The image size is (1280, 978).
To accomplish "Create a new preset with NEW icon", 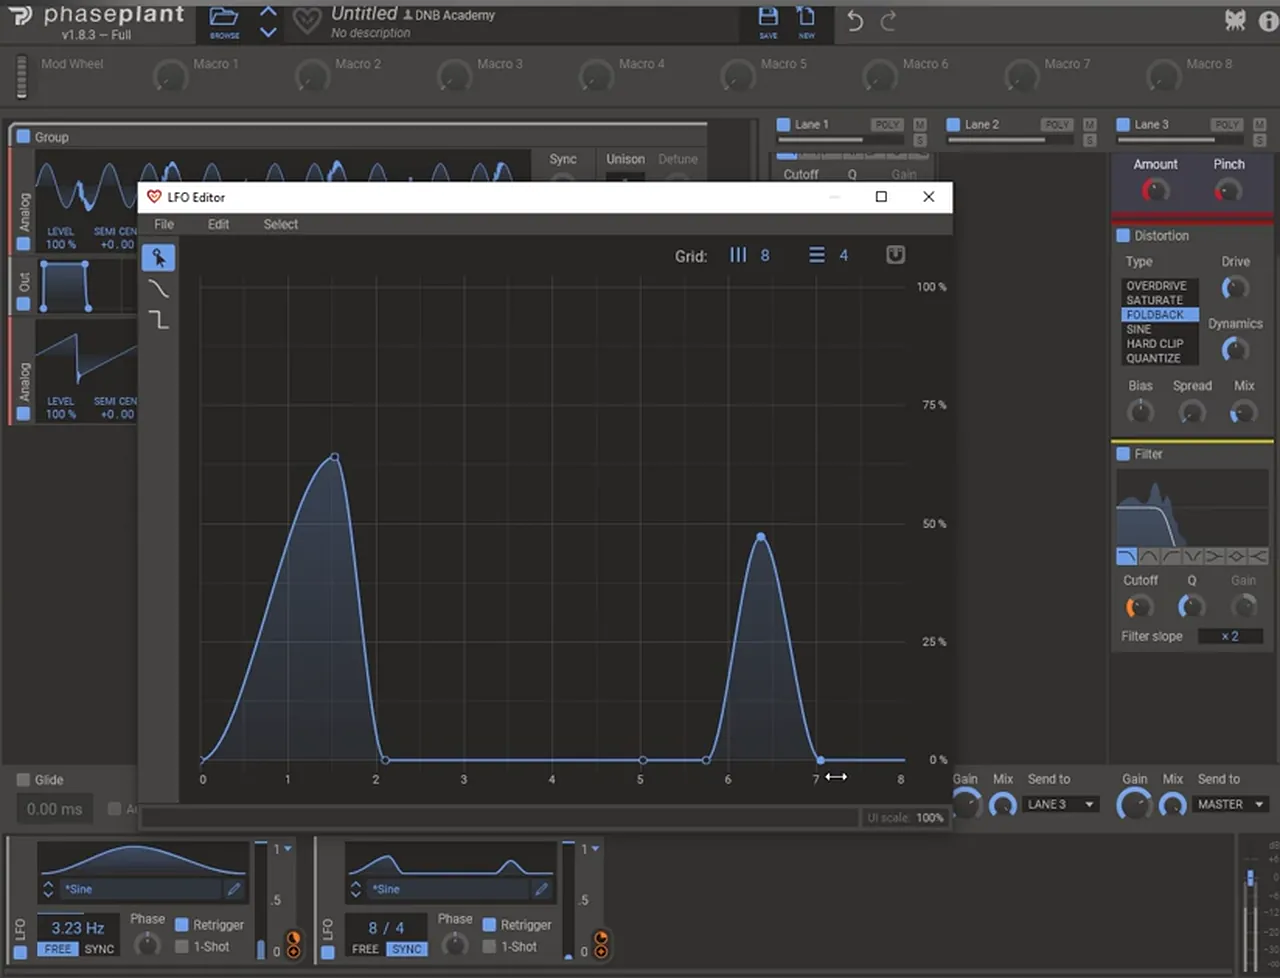I will (806, 22).
